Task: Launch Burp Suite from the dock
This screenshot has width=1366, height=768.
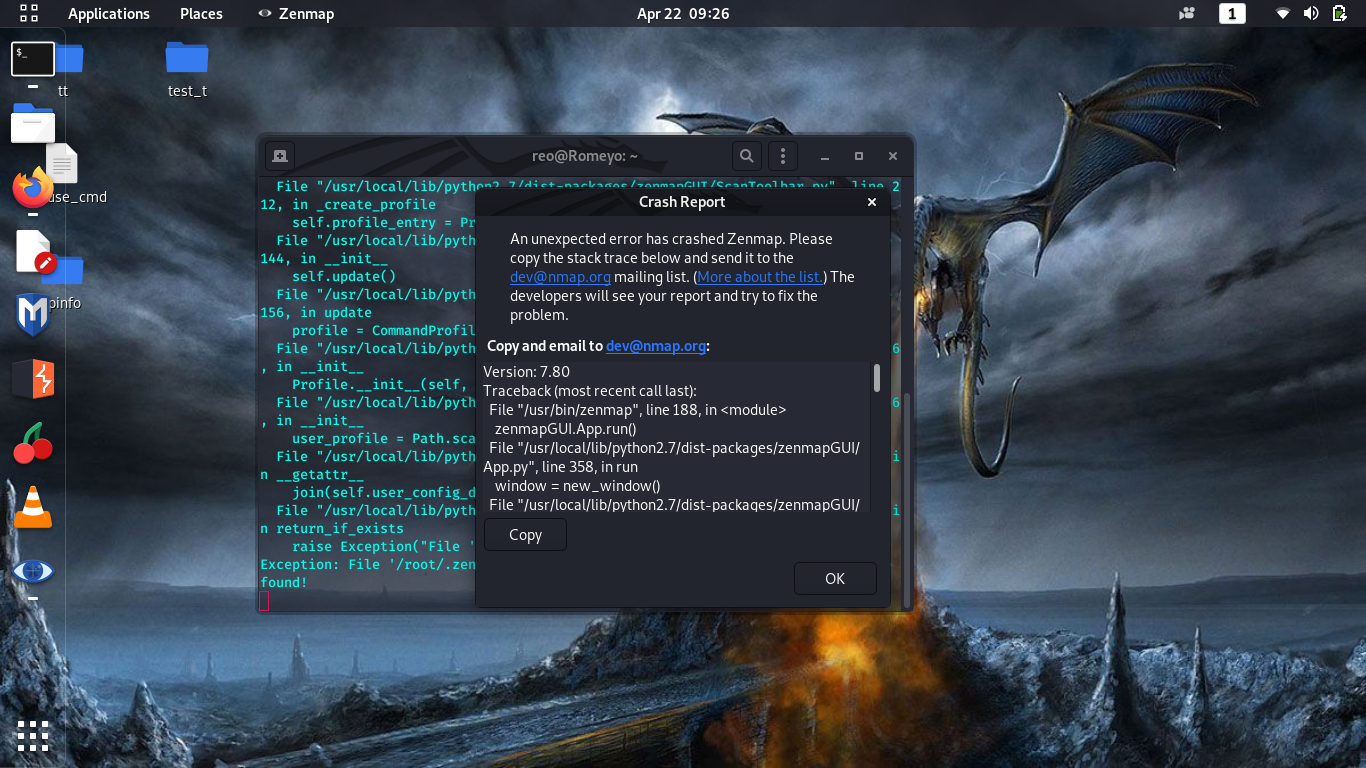Action: point(33,379)
